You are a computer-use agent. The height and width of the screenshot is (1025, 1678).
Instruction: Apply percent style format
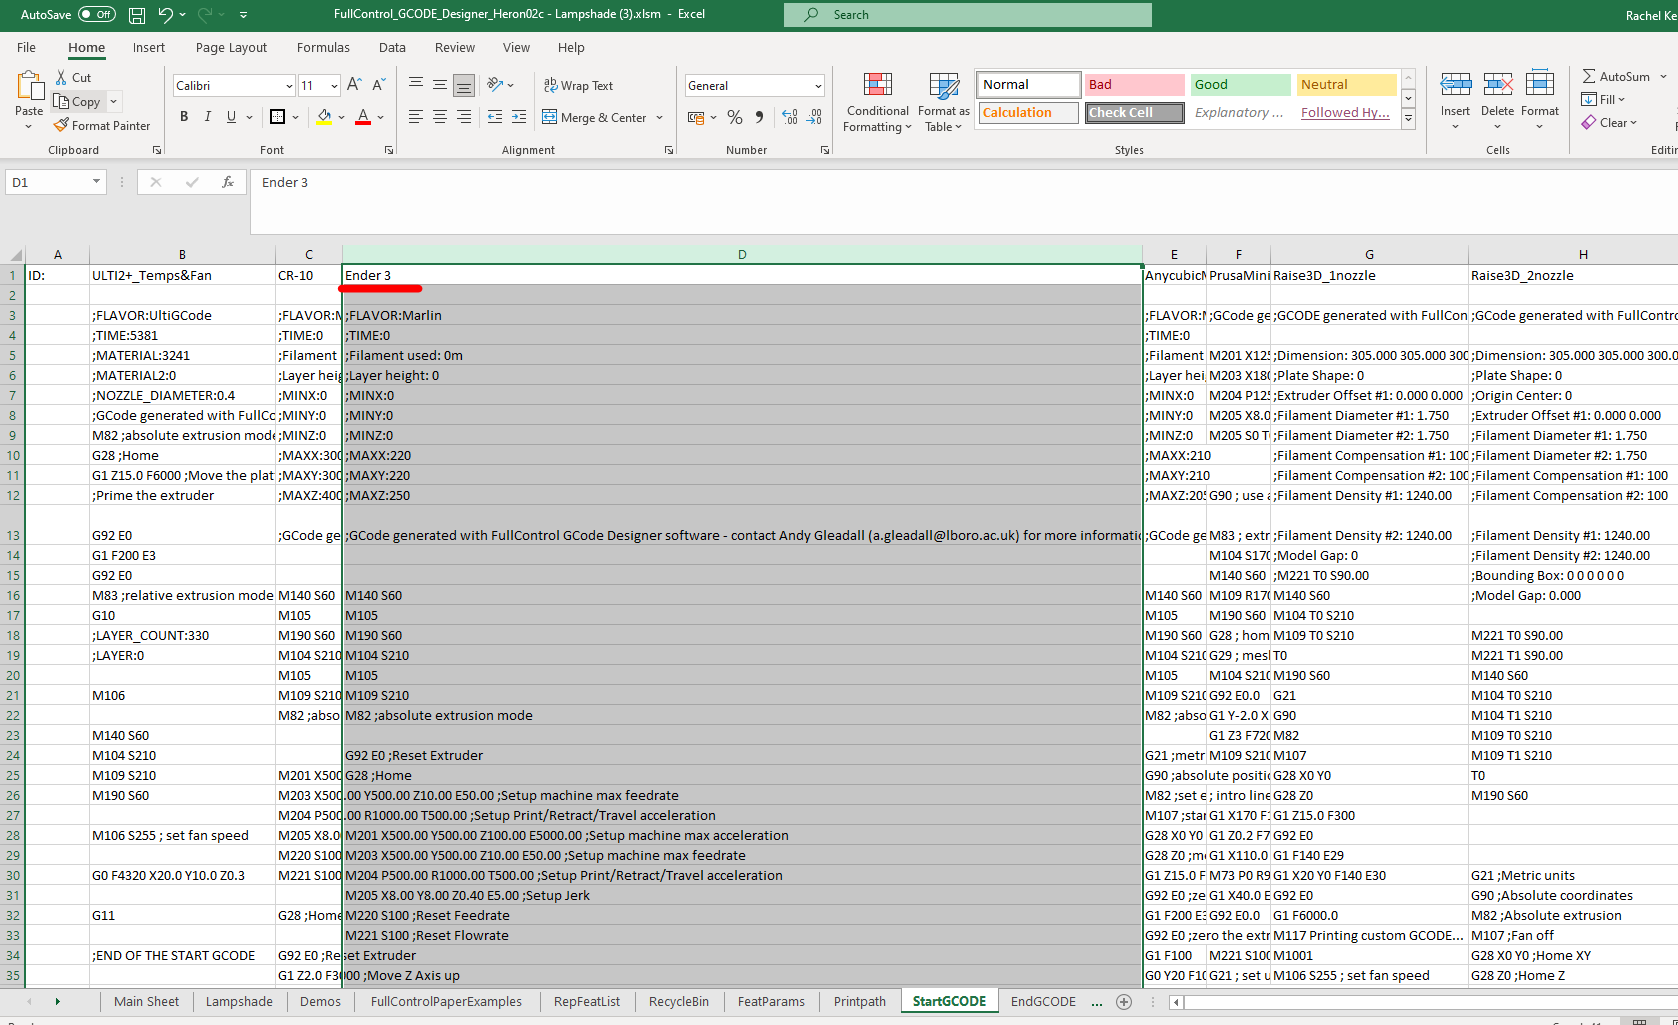coord(735,117)
